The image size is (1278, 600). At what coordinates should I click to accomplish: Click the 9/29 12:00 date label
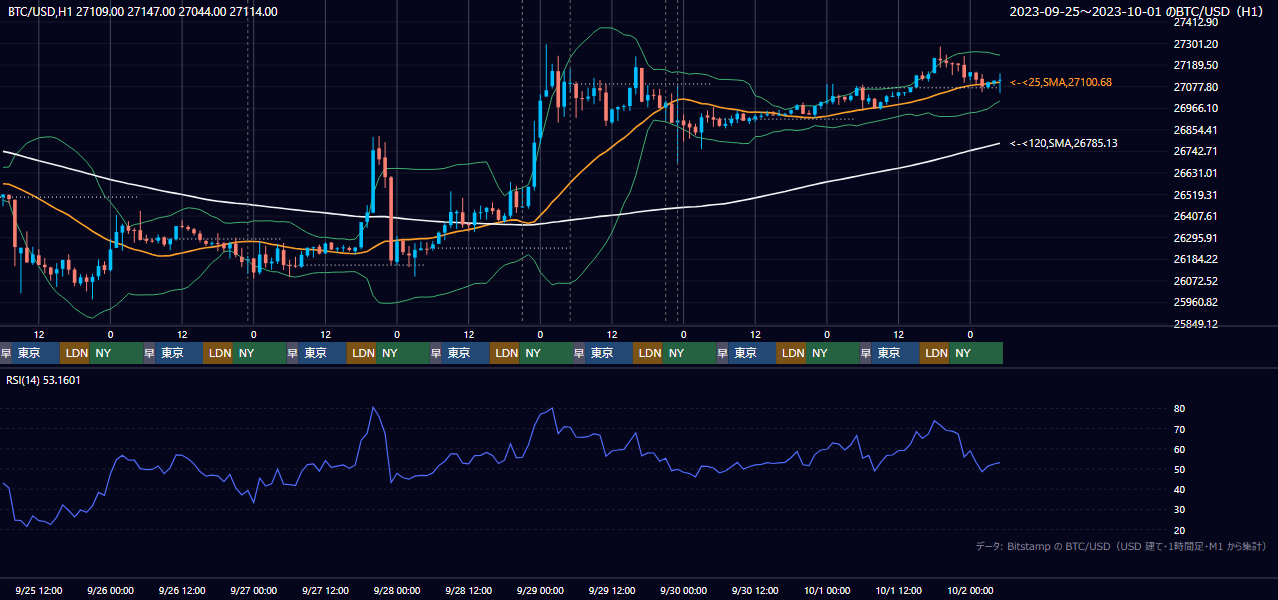612,590
